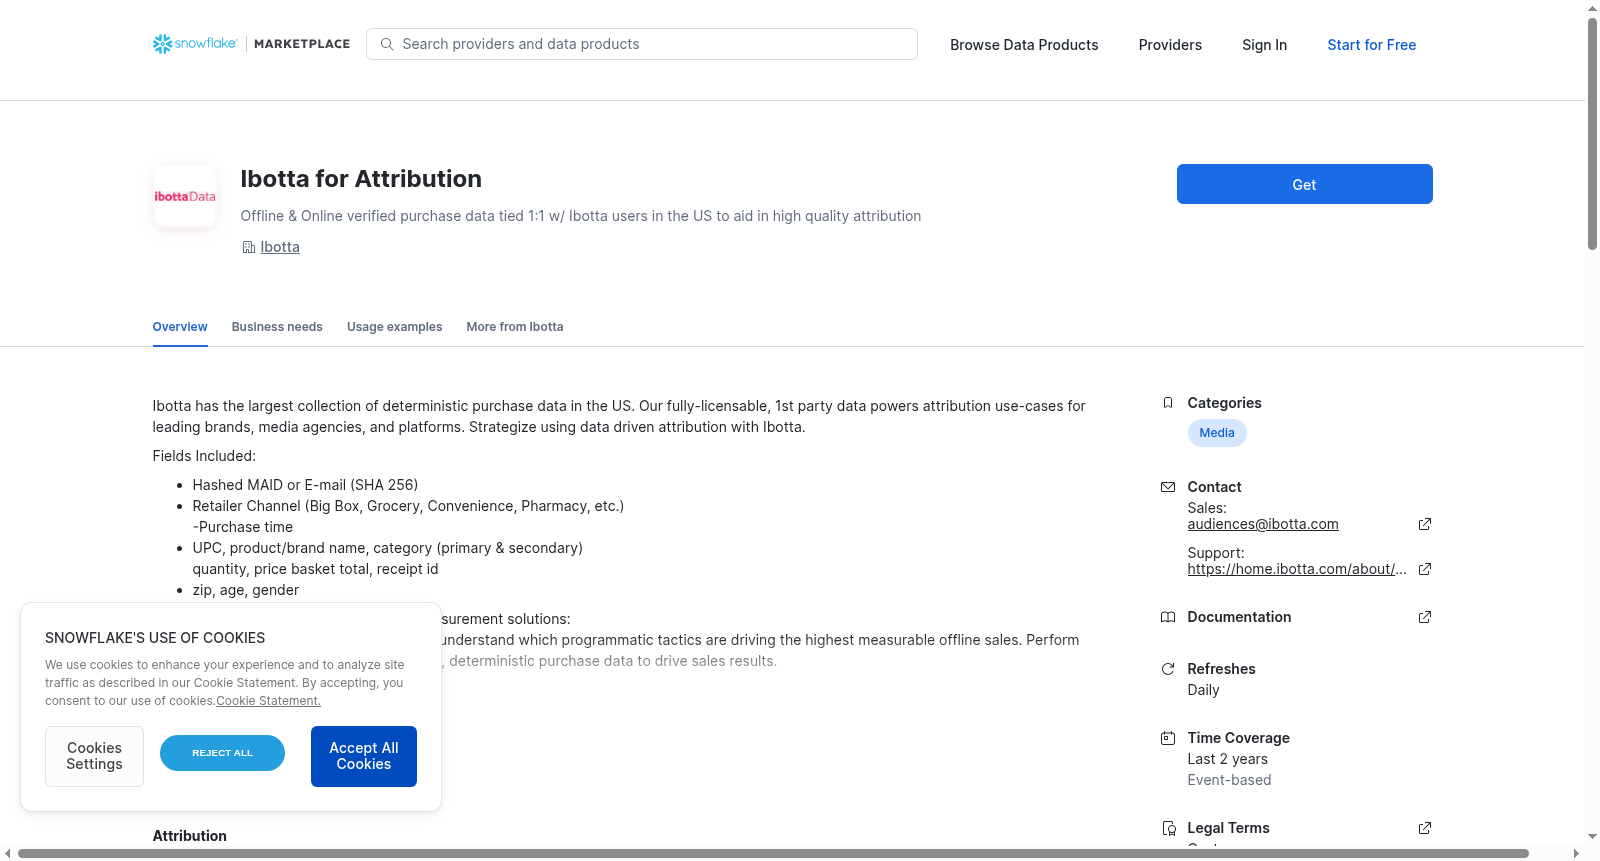Image resolution: width=1600 pixels, height=861 pixels.
Task: Open the Ibotta provider link
Action: coord(280,247)
